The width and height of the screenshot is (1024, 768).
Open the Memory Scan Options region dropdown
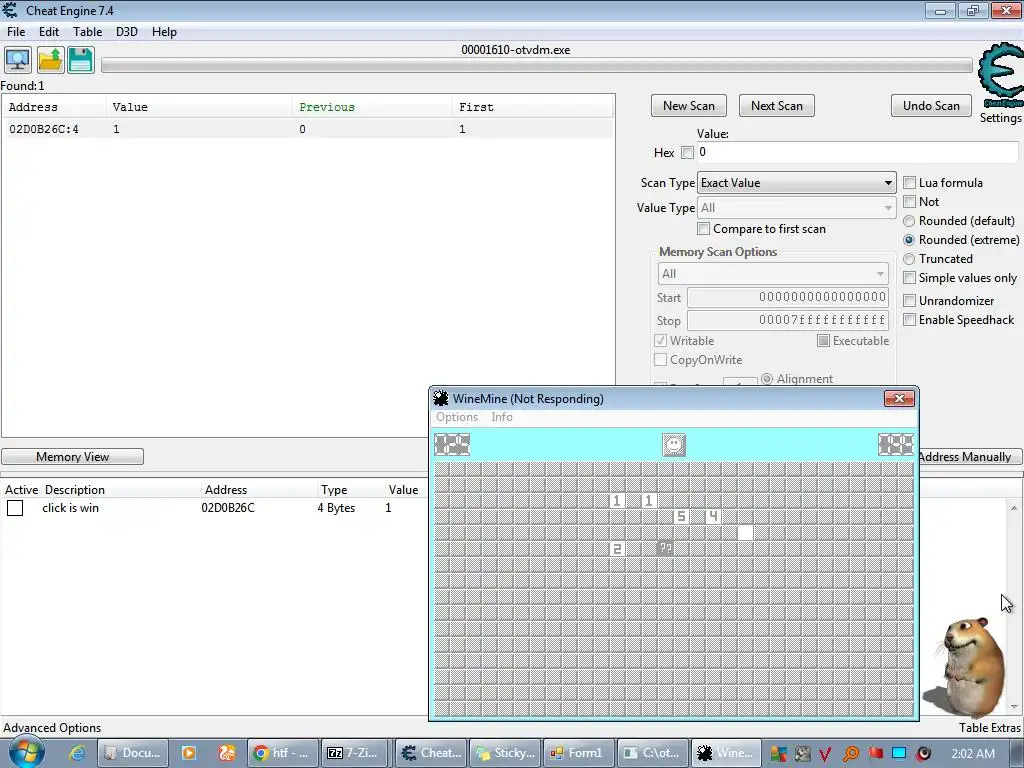773,274
